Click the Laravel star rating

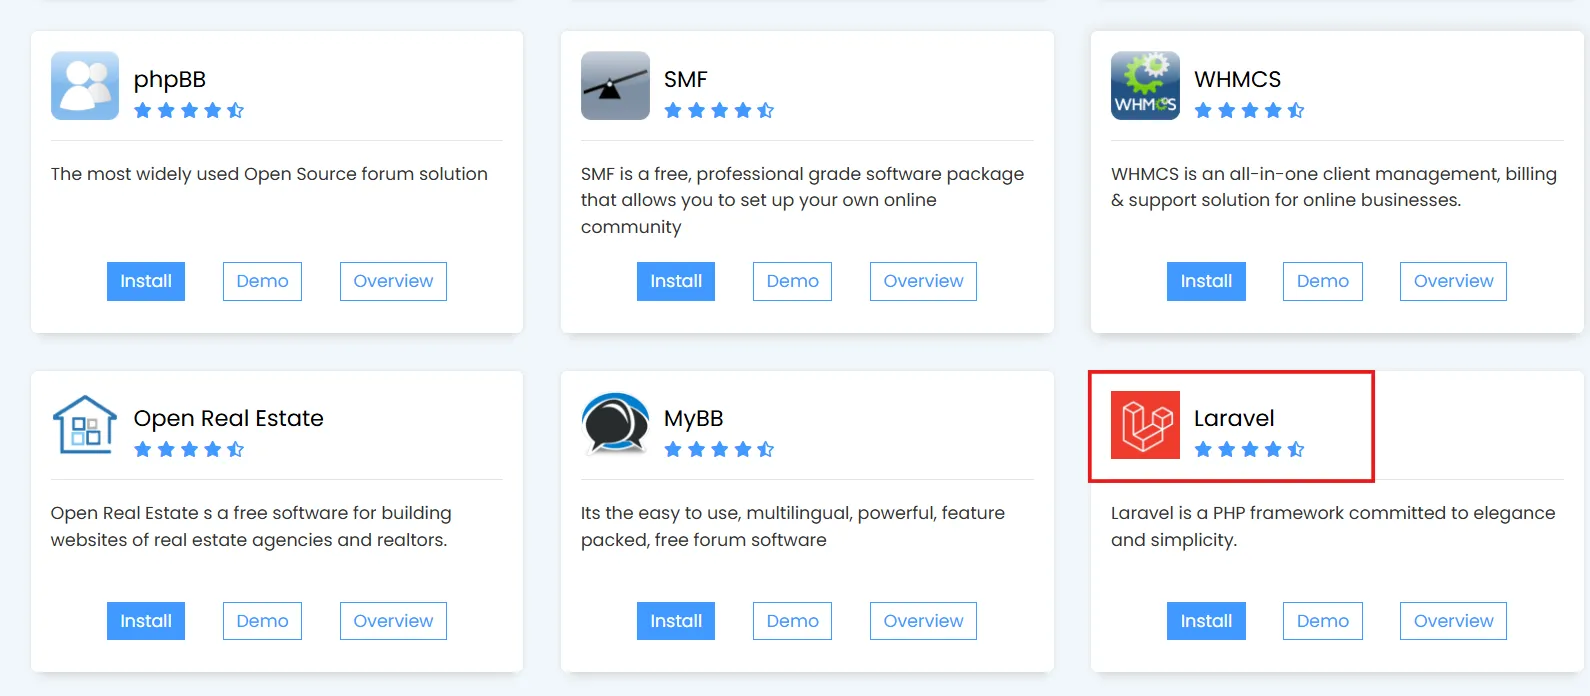1249,449
